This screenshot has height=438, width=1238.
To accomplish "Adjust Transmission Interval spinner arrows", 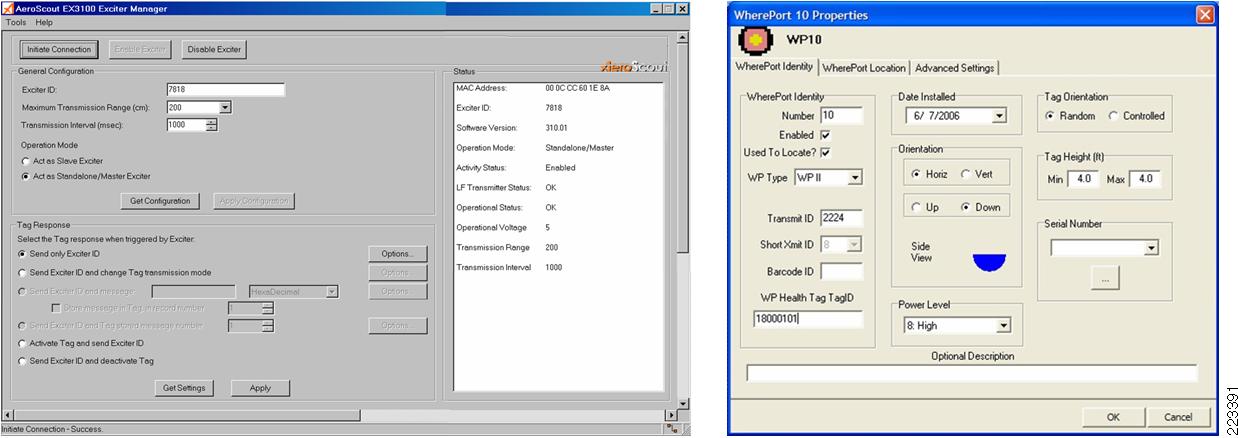I will 211,125.
